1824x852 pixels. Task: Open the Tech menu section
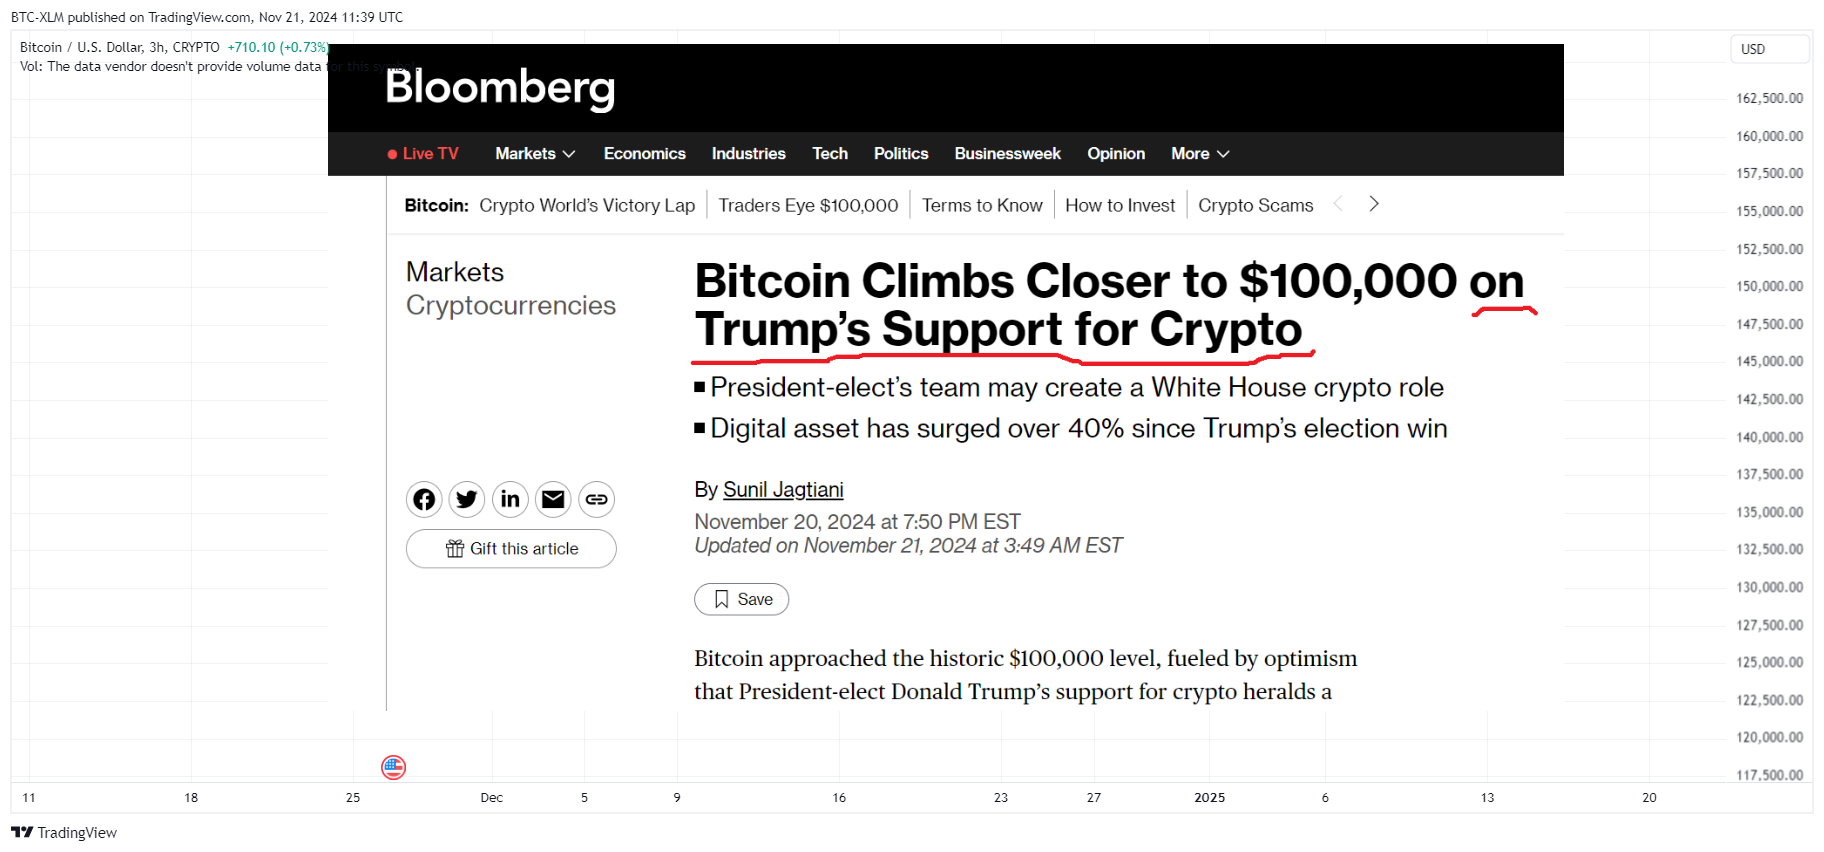pos(830,153)
